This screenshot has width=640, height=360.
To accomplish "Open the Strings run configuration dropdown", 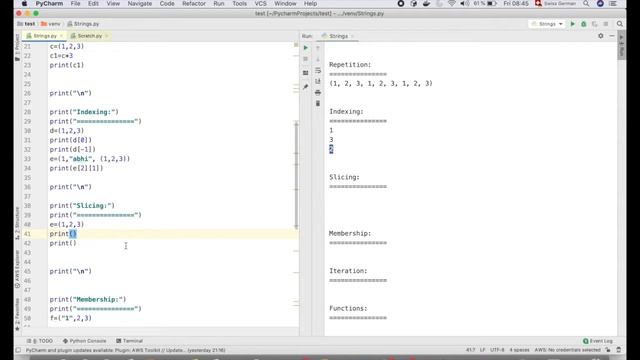I will [547, 24].
